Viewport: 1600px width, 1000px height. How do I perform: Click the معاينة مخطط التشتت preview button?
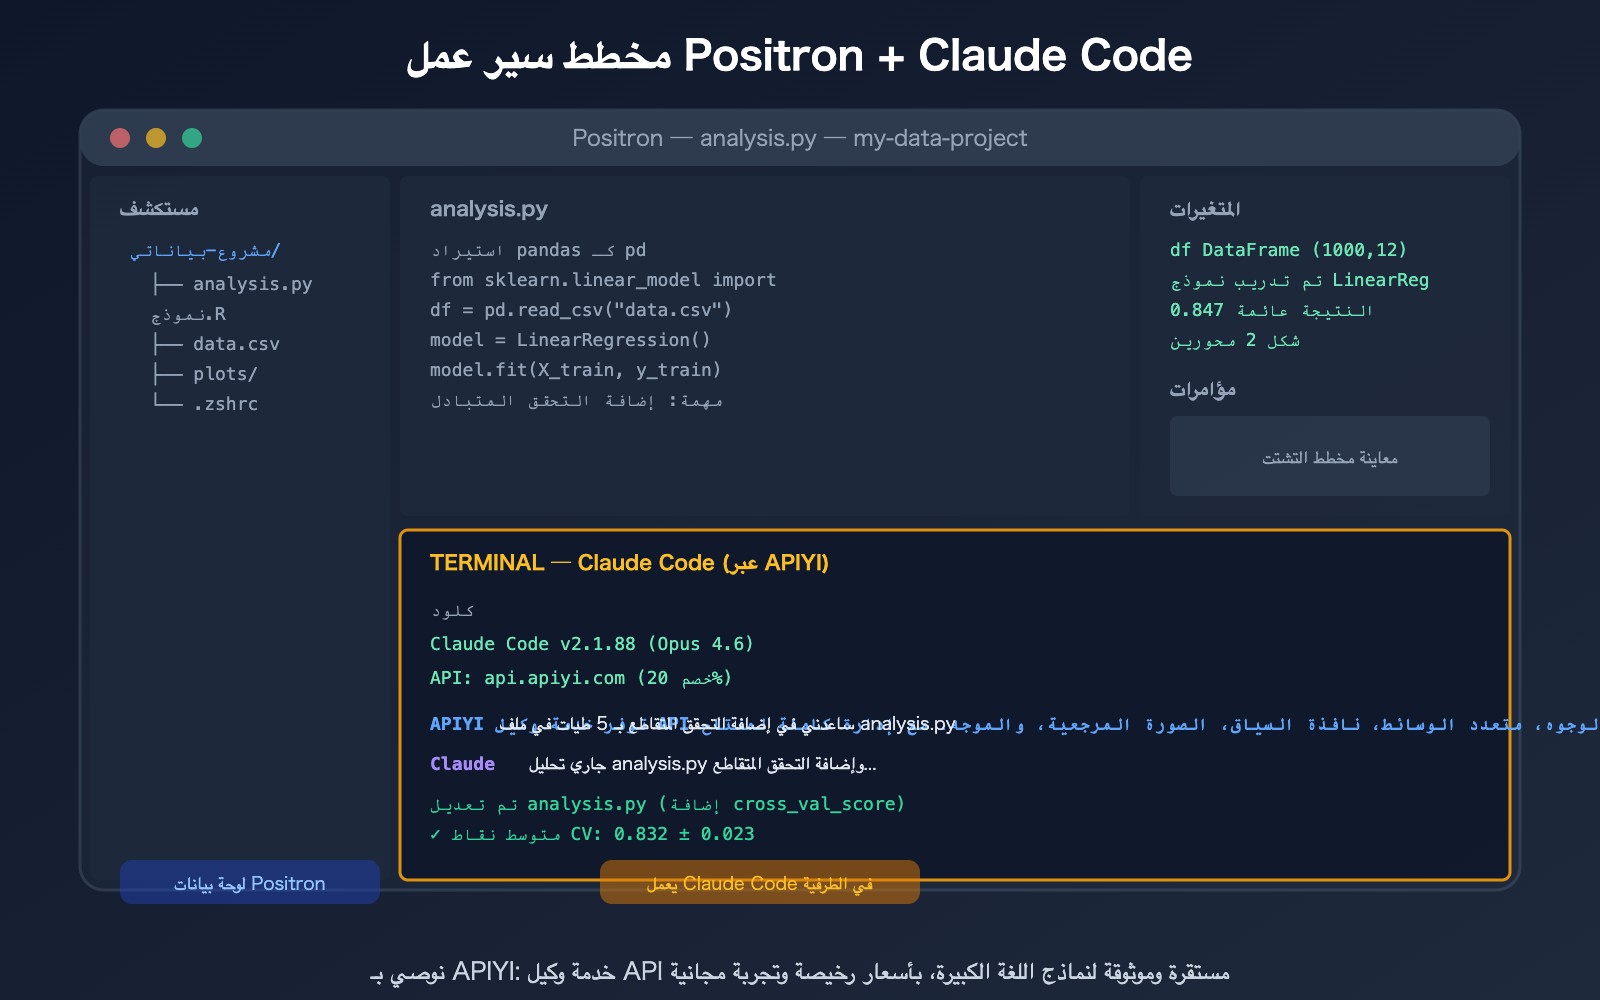click(x=1329, y=456)
